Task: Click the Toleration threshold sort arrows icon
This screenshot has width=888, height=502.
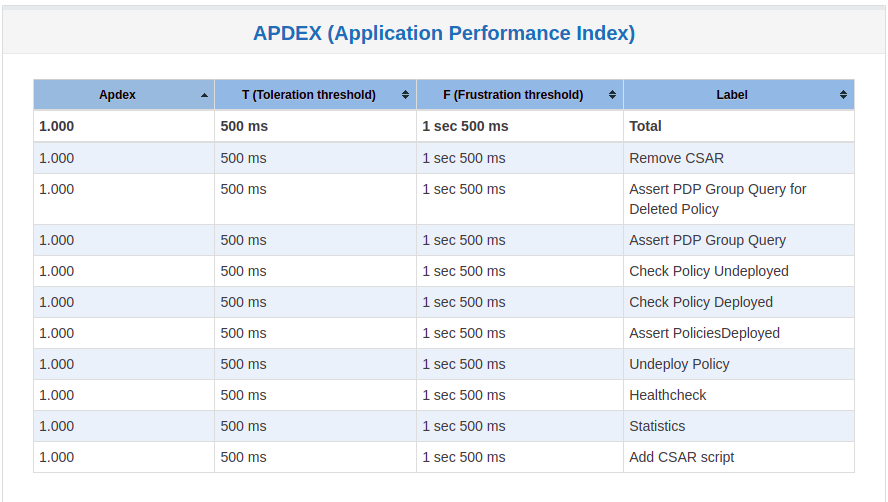Action: click(405, 95)
